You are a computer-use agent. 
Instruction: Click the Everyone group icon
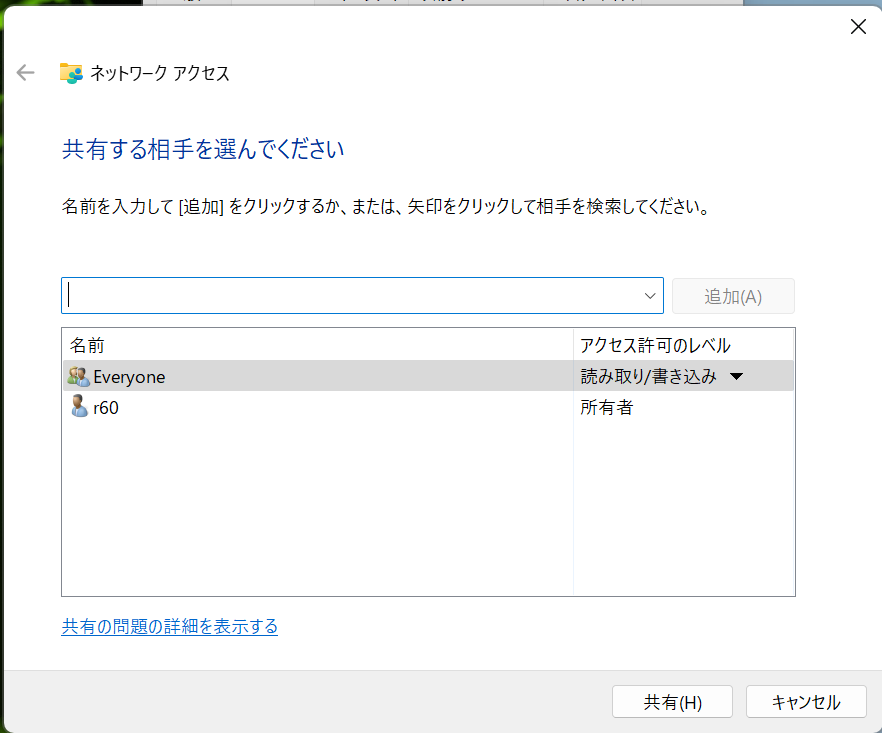click(78, 377)
